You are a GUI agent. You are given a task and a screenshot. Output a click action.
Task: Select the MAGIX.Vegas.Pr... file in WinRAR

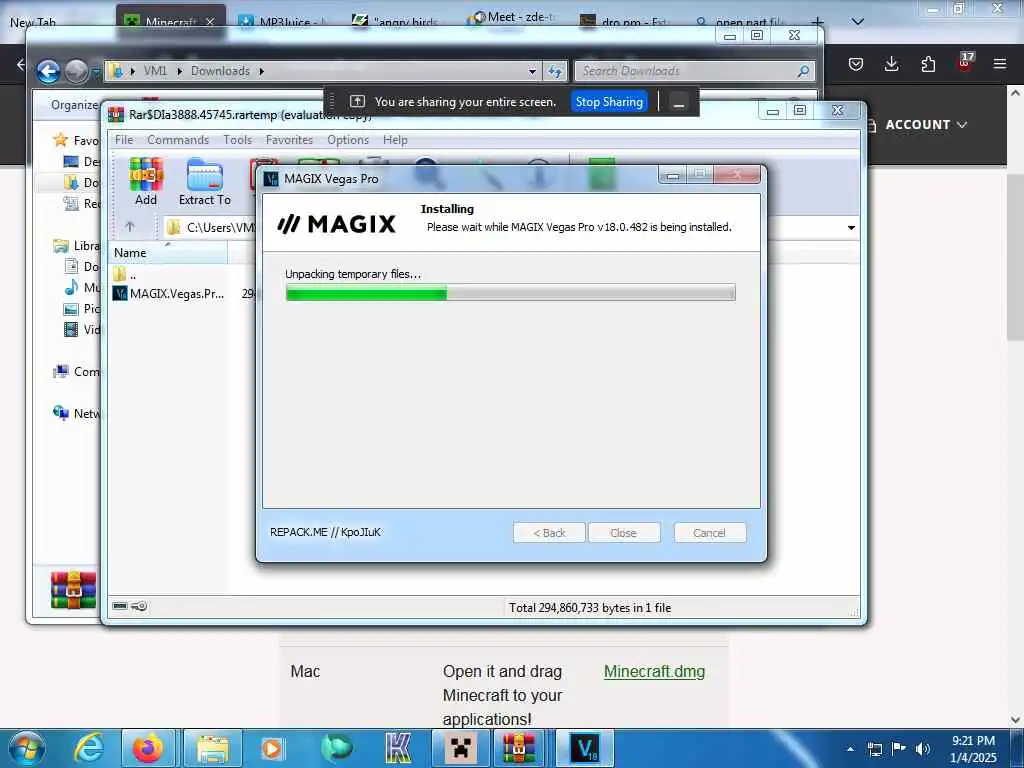(x=169, y=294)
